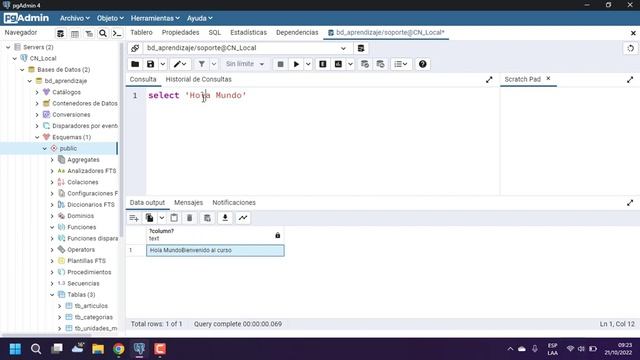Download results as file
The width and height of the screenshot is (640, 360).
pyautogui.click(x=225, y=218)
